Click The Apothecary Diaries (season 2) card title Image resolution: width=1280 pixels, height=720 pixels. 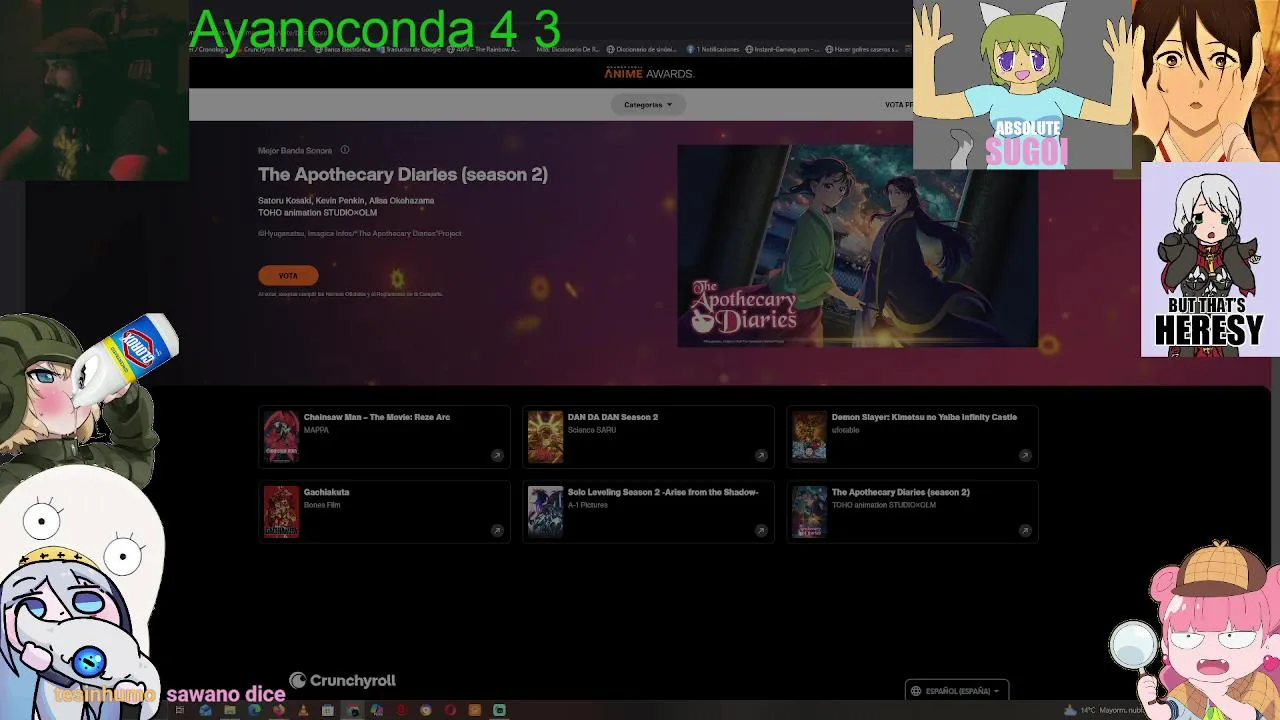coord(901,492)
